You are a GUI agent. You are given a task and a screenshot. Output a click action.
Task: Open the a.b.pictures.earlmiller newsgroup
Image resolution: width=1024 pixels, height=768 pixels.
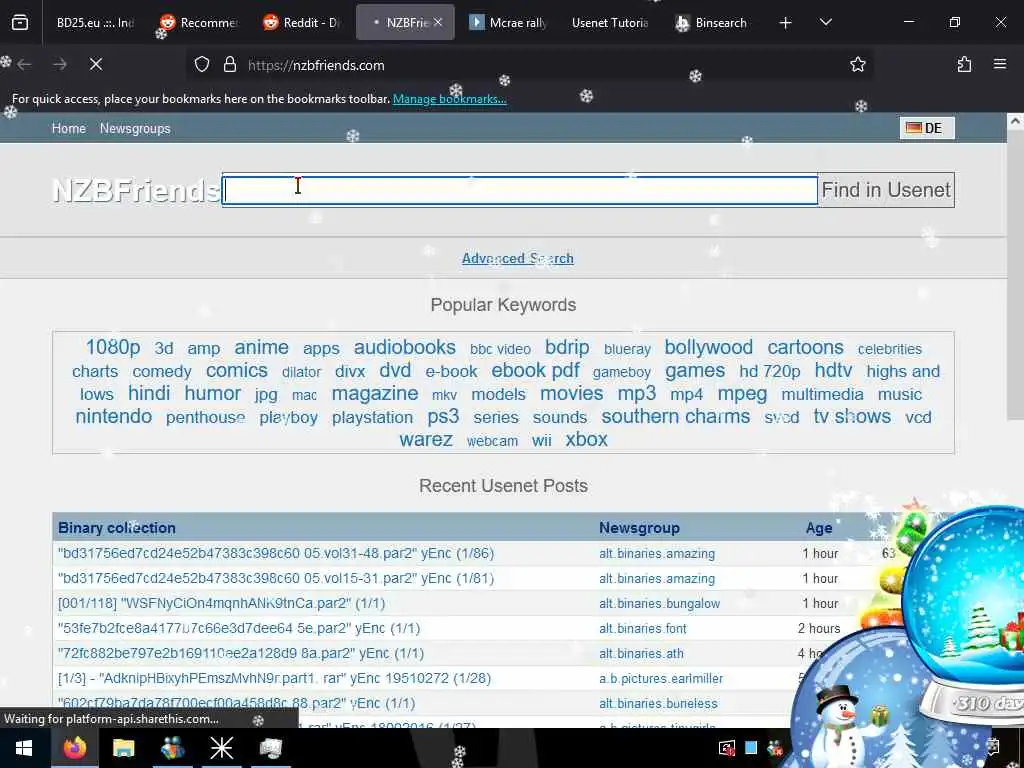(661, 679)
